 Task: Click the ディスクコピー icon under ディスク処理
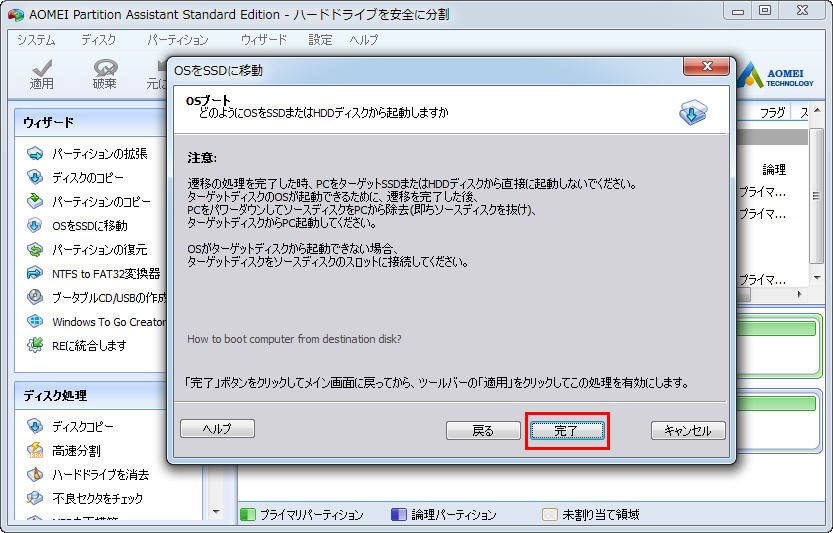pos(35,426)
